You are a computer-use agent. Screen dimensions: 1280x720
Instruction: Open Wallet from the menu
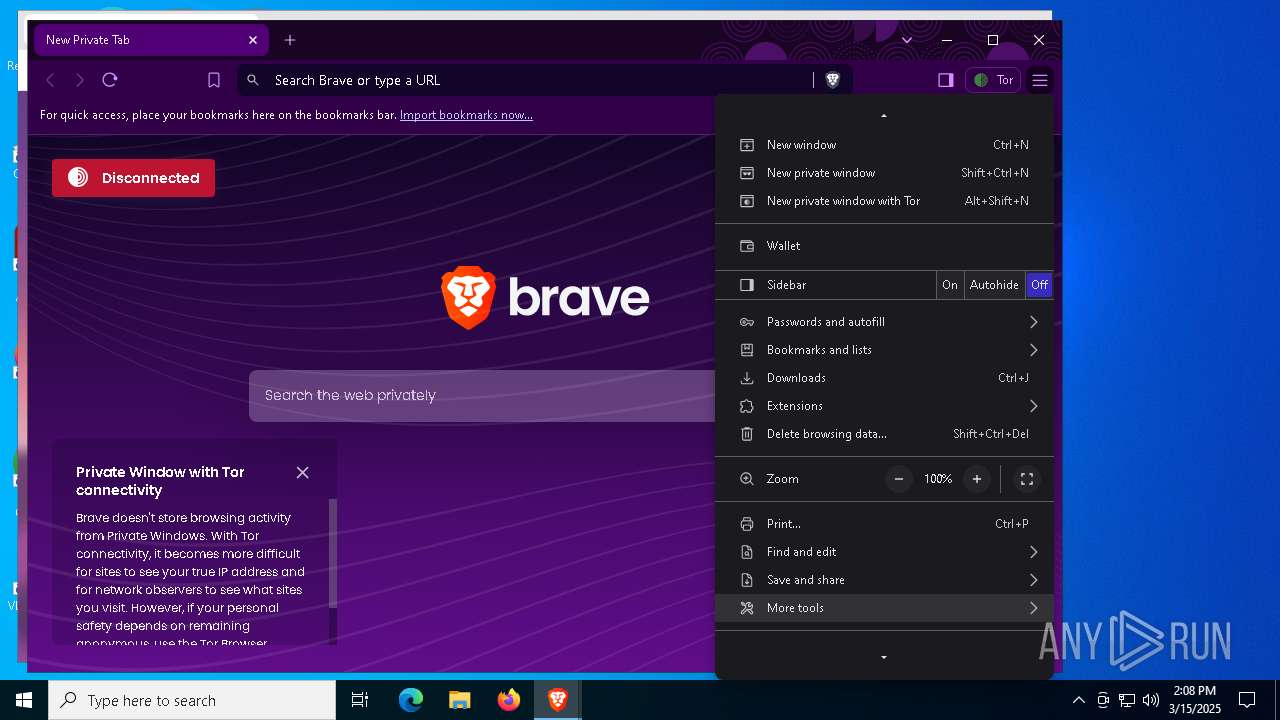[884, 246]
